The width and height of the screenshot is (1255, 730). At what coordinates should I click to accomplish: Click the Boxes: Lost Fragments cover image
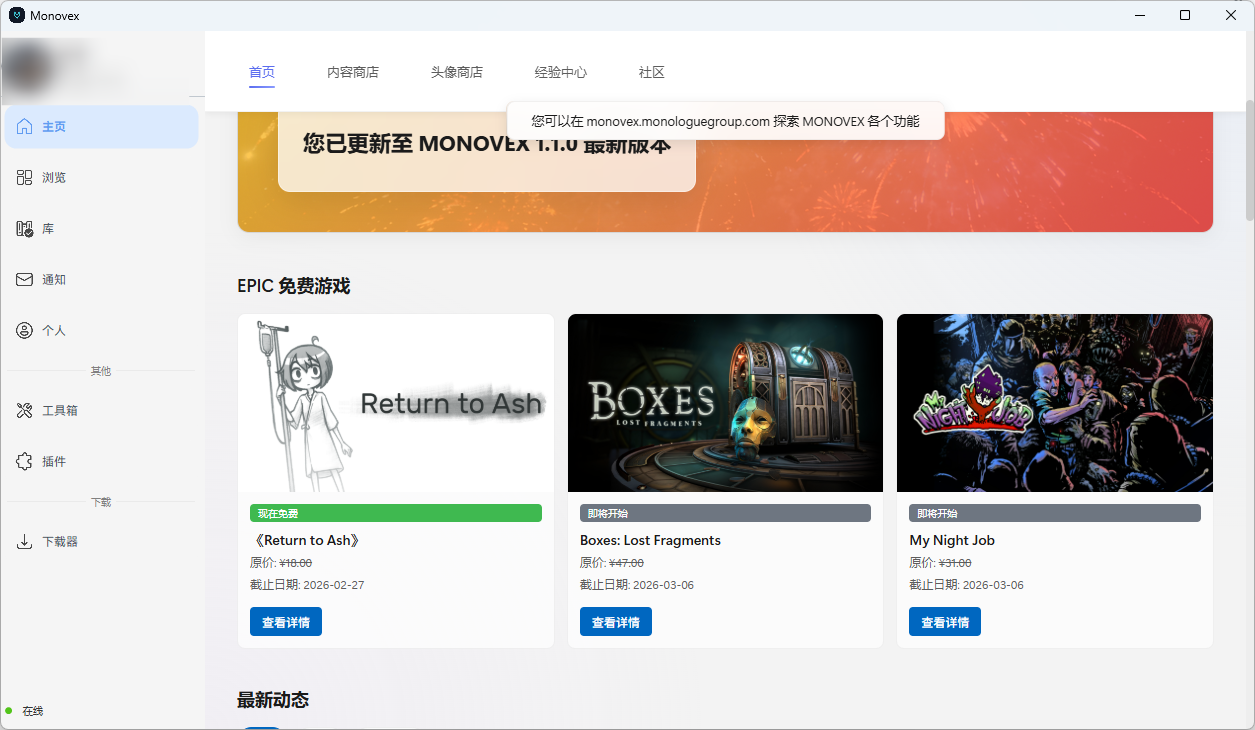click(x=725, y=403)
